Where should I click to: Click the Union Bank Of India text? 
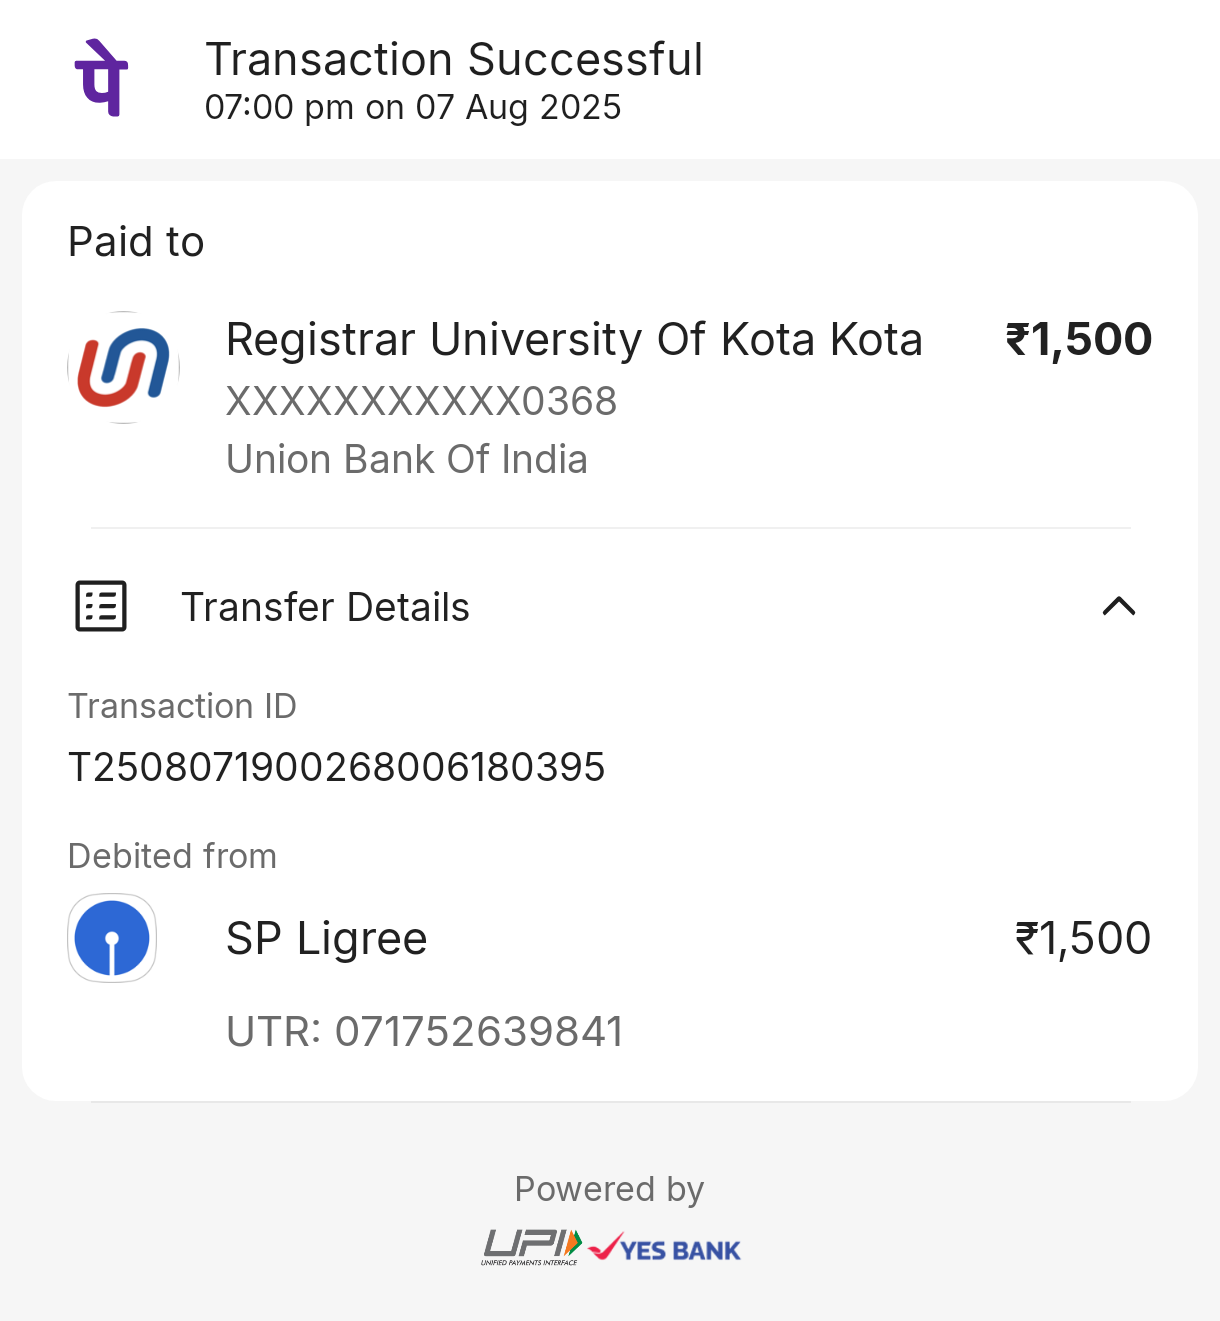tap(406, 459)
